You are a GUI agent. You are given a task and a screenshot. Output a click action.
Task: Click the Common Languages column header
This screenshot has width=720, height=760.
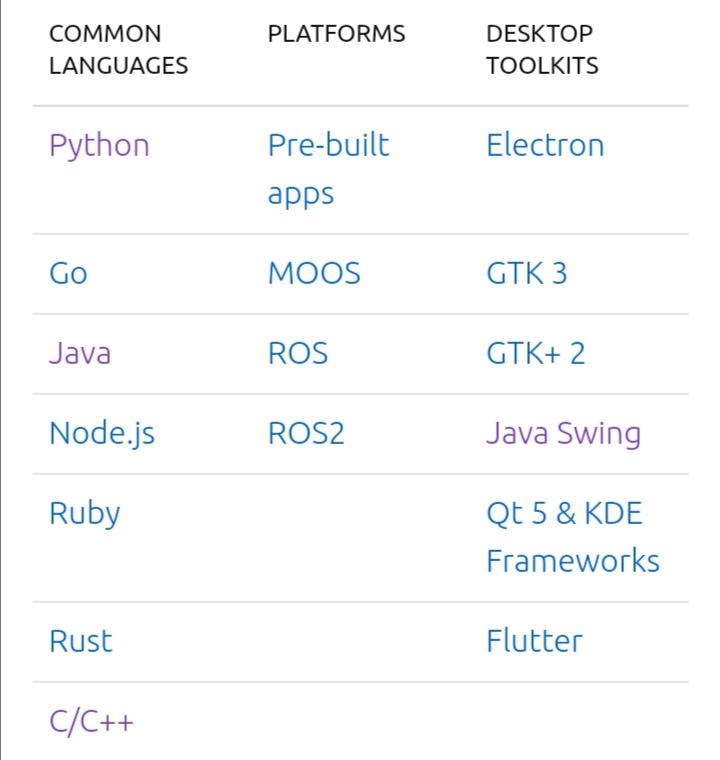pos(118,50)
